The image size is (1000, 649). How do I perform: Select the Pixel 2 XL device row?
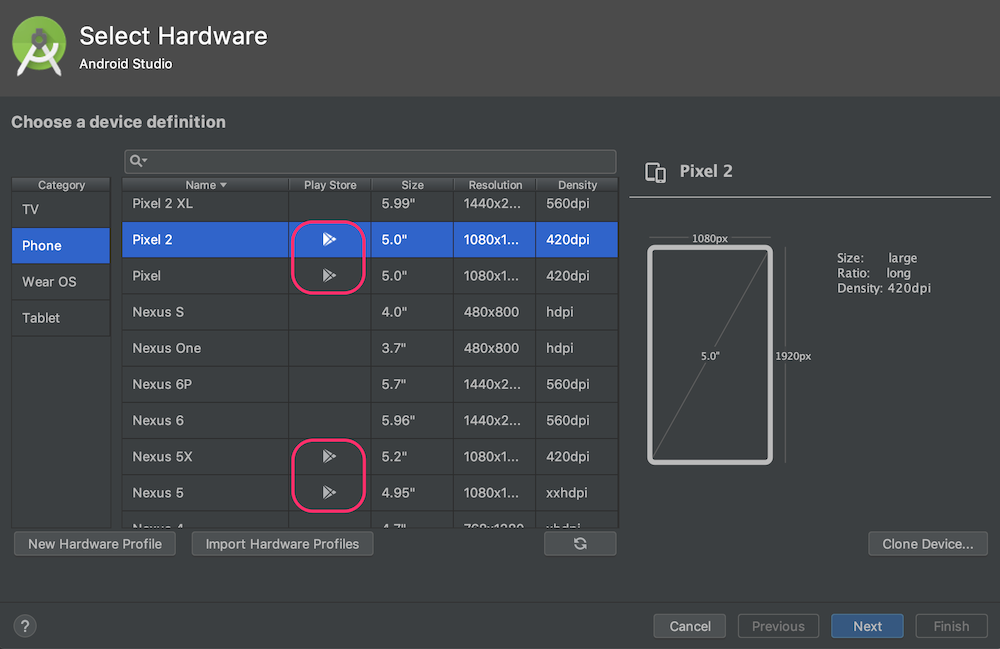coord(370,204)
